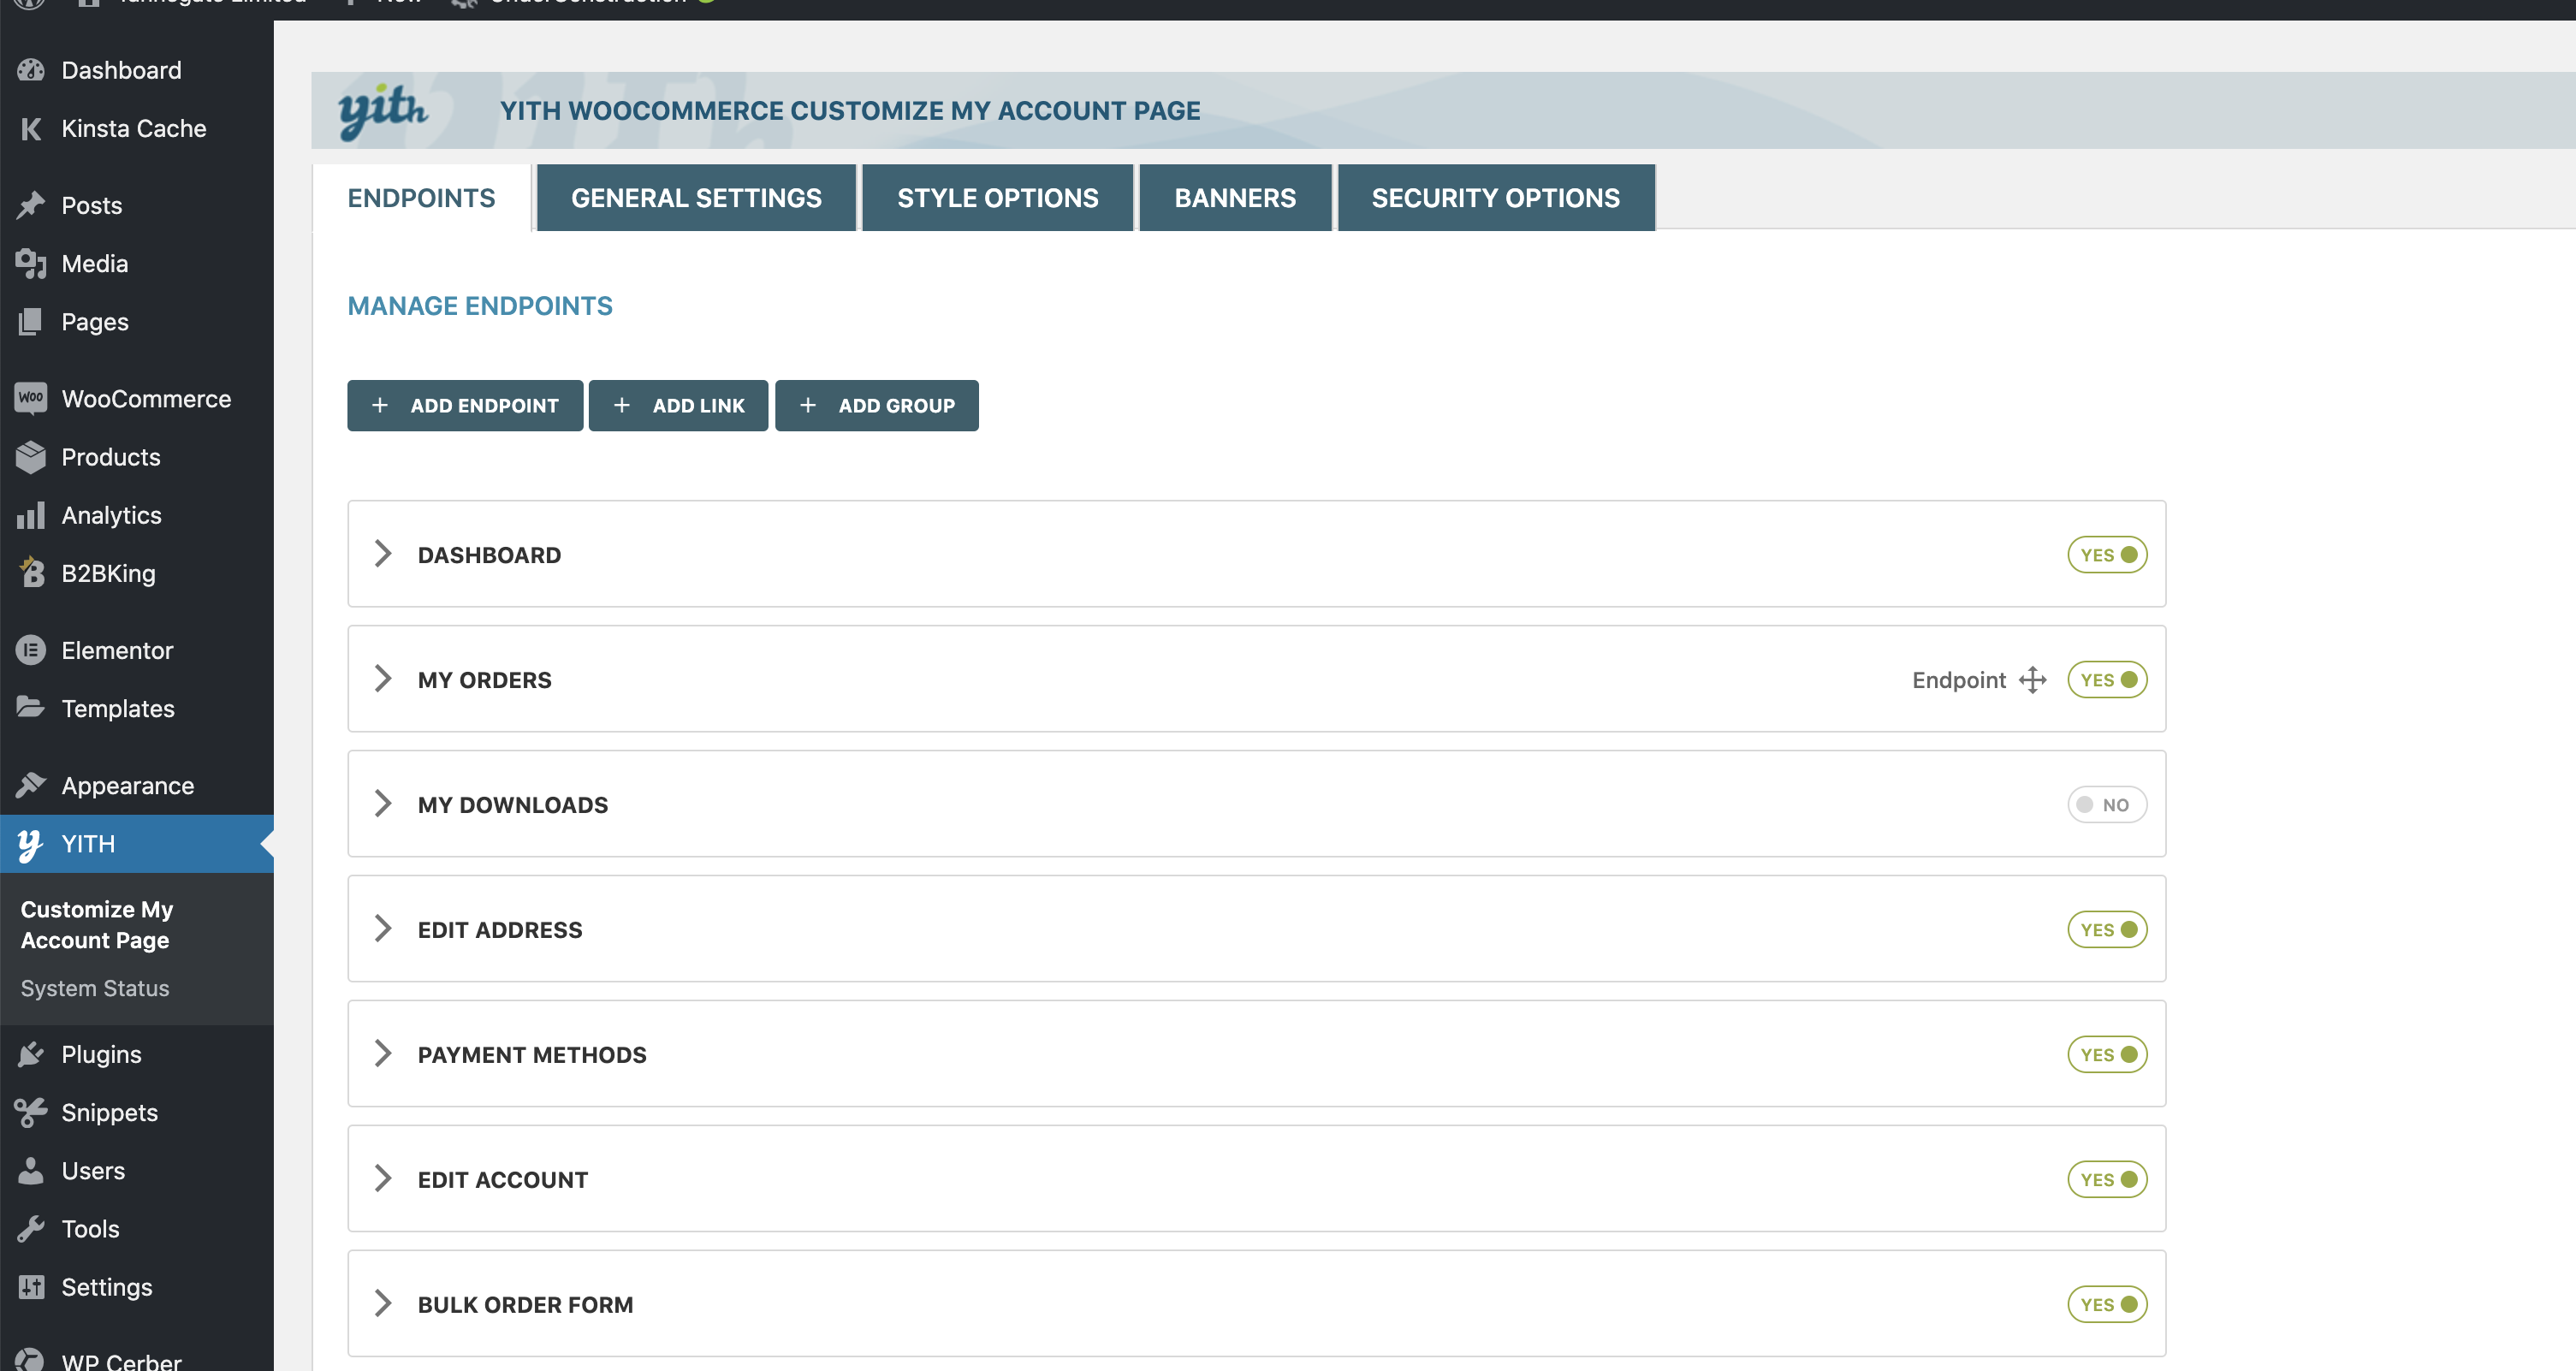Screen dimensions: 2576x1371
Task: Open the Security Options tab
Action: coord(1495,198)
